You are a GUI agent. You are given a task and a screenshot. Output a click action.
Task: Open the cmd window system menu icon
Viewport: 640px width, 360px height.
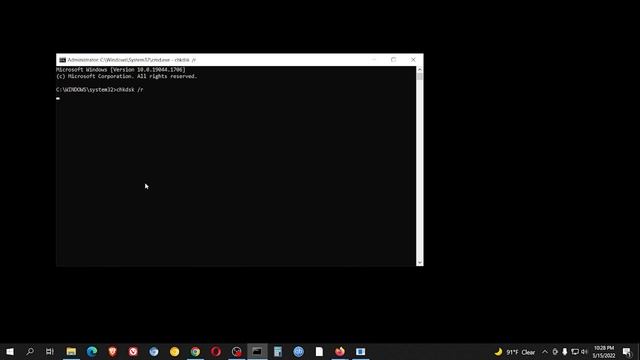62,60
